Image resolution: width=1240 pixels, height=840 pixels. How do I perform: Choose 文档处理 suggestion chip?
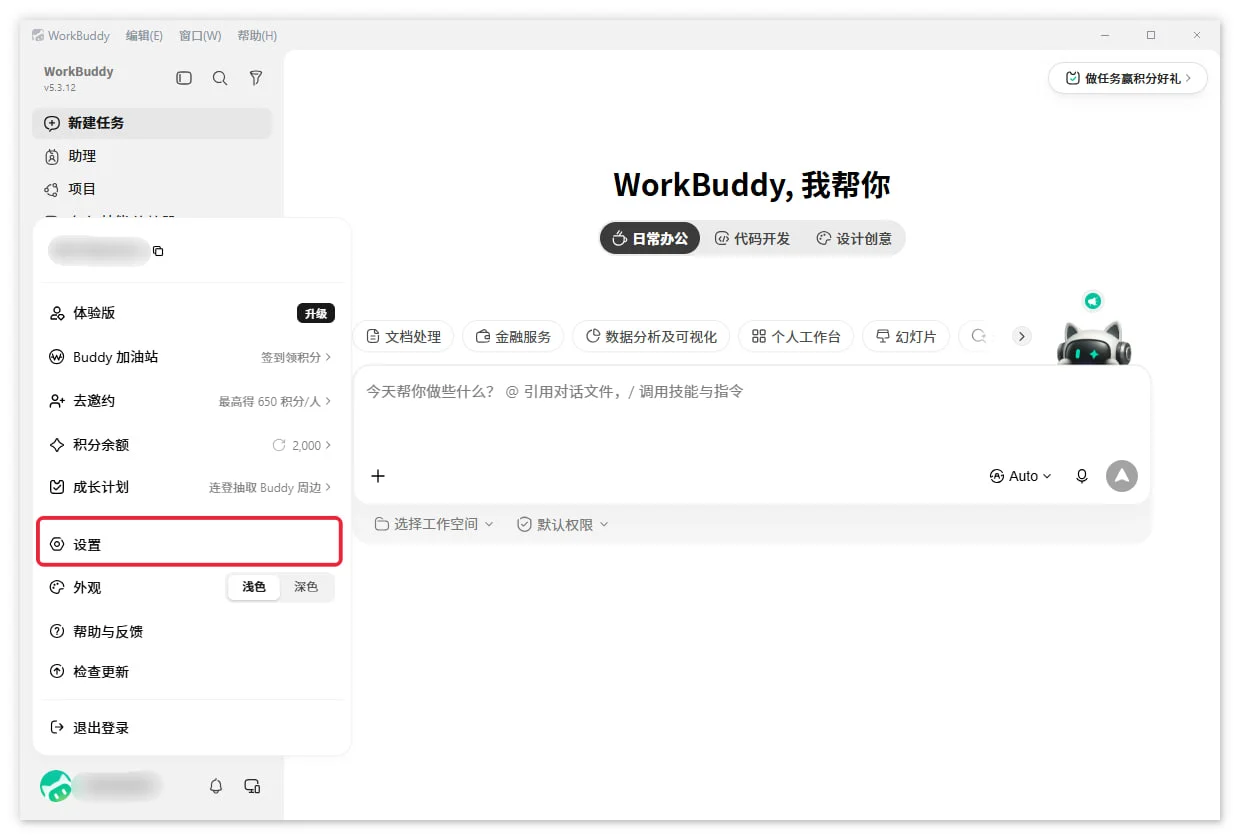pyautogui.click(x=404, y=336)
